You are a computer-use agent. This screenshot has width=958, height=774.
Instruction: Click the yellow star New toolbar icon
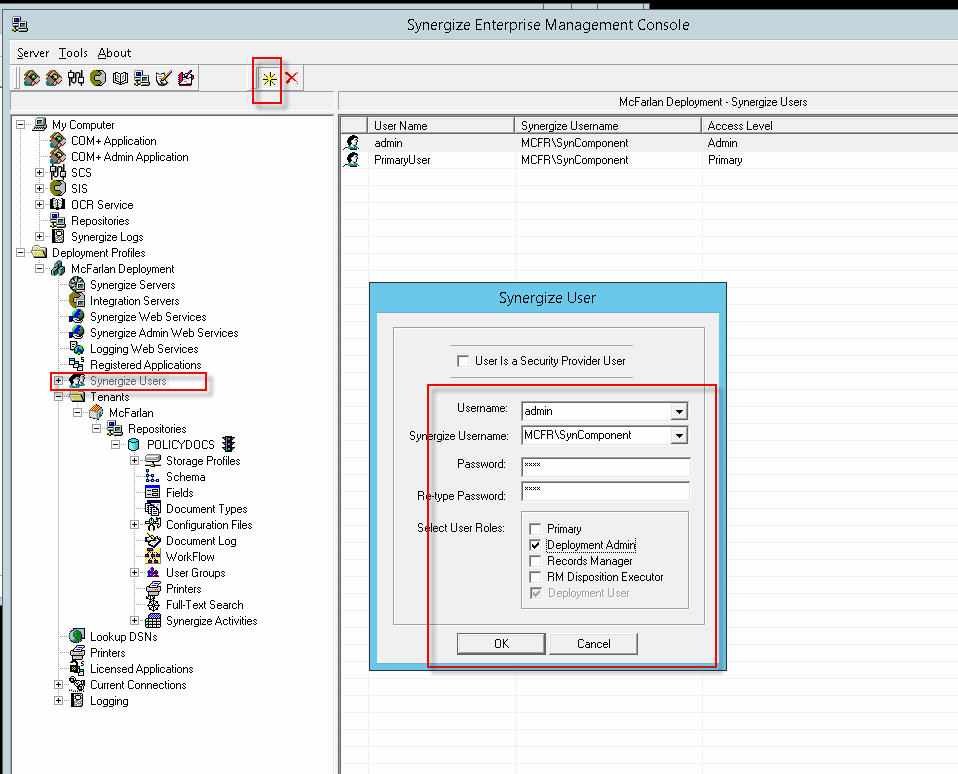(x=269, y=78)
